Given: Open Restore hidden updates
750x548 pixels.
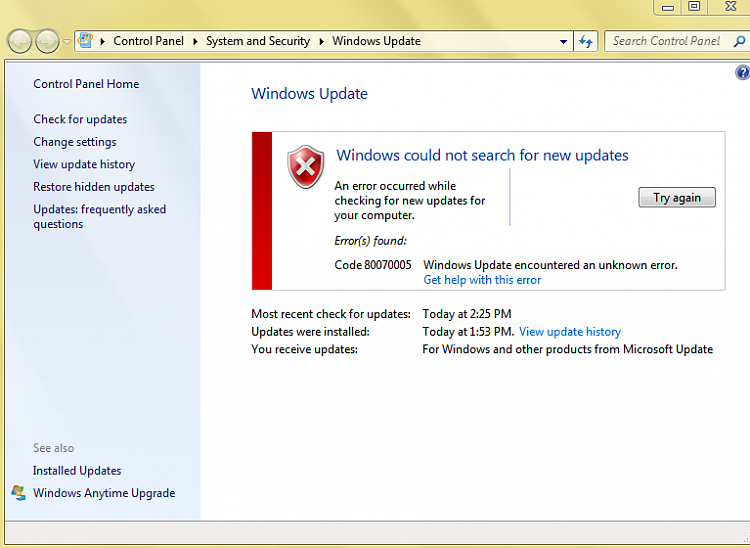Looking at the screenshot, I should (x=94, y=187).
